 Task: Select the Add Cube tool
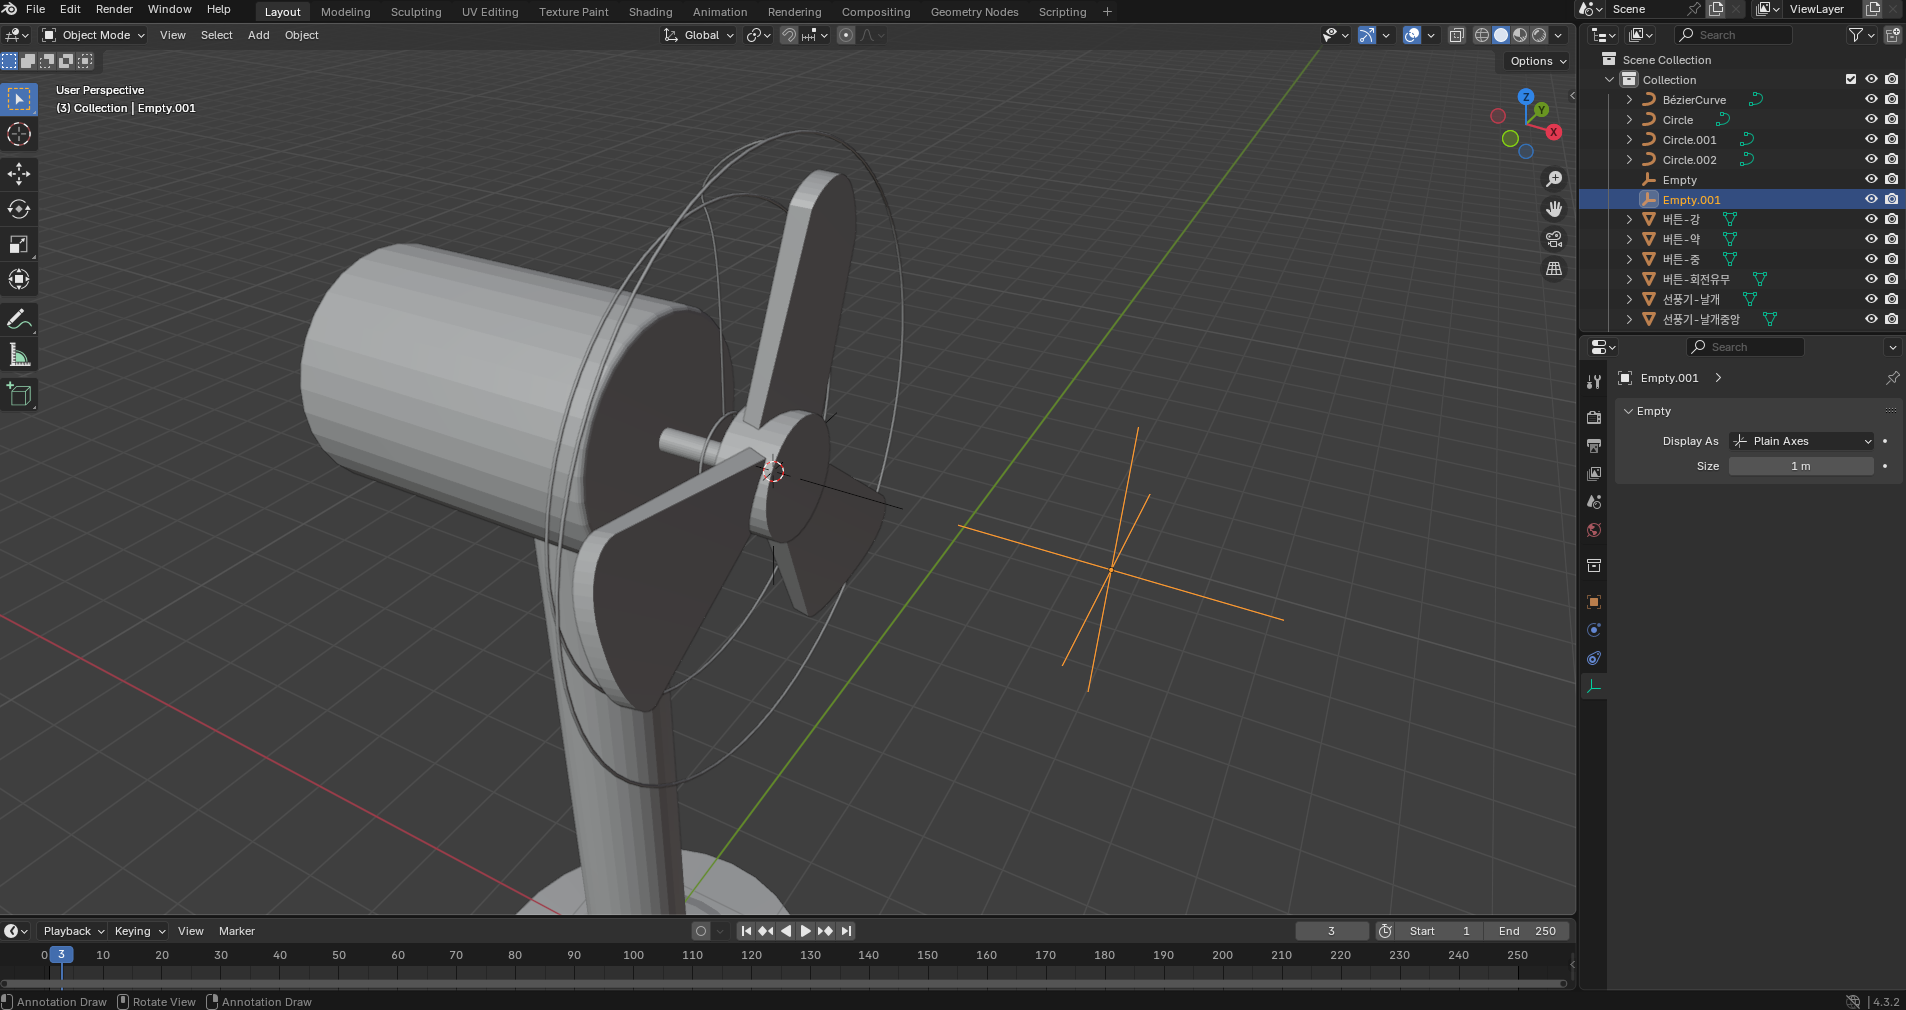[x=19, y=395]
